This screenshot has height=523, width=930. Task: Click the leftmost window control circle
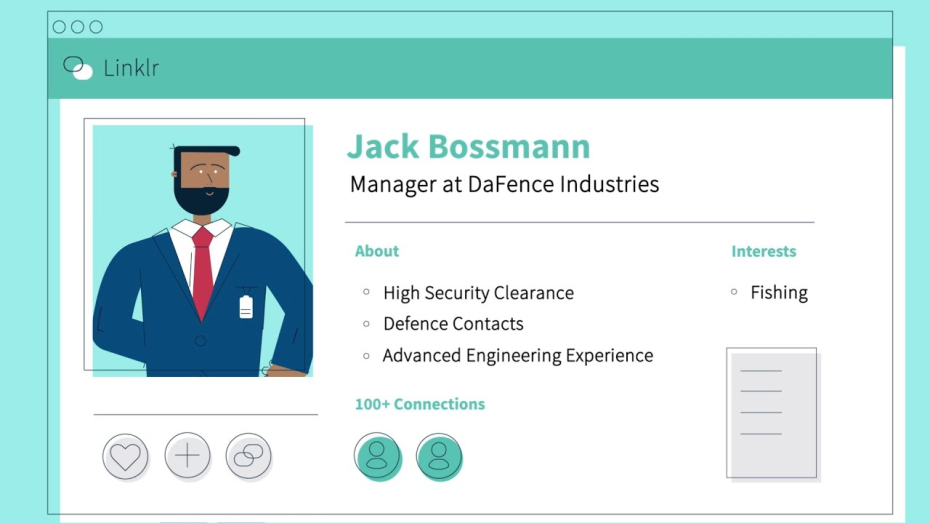click(x=59, y=27)
